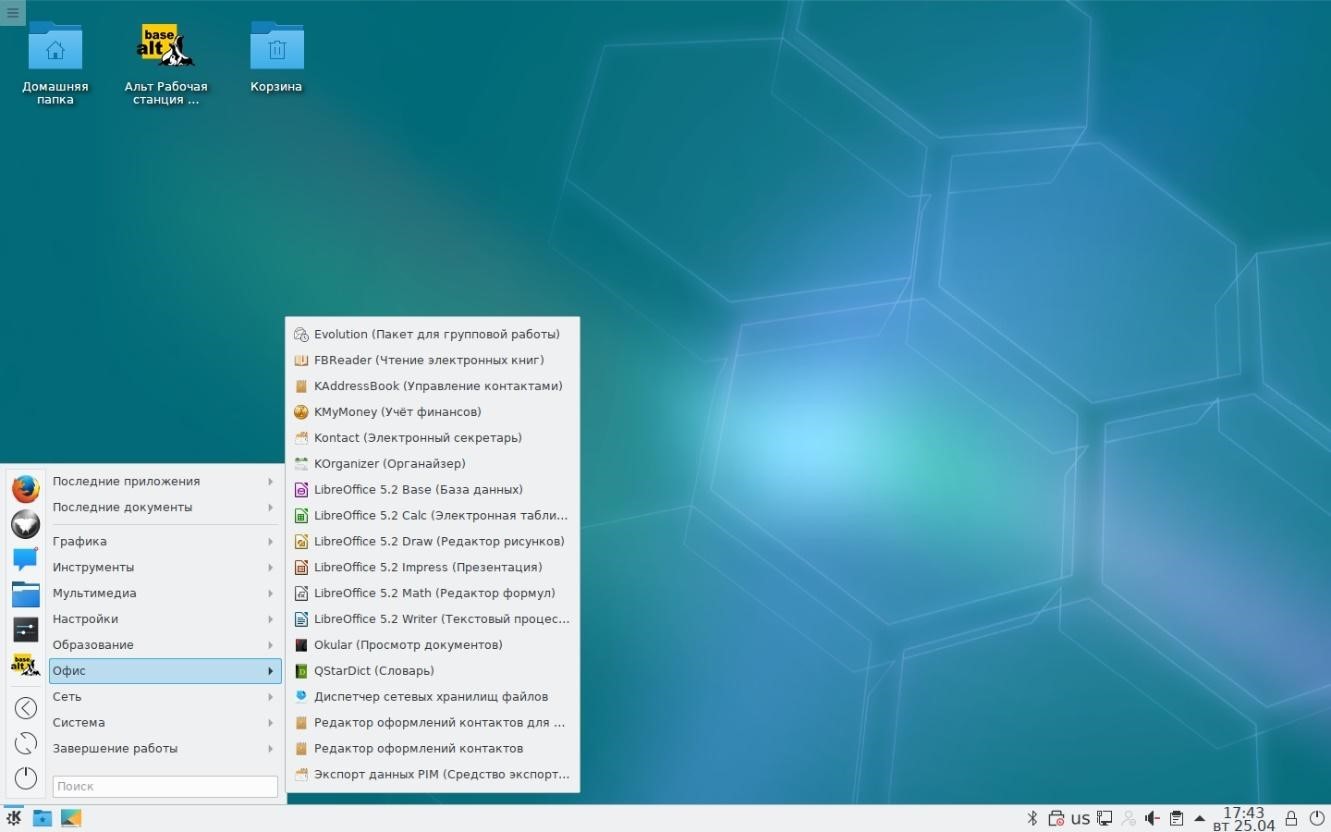The width and height of the screenshot is (1331, 832).
Task: Launch Evolution groupware from the Office list
Action: [432, 334]
